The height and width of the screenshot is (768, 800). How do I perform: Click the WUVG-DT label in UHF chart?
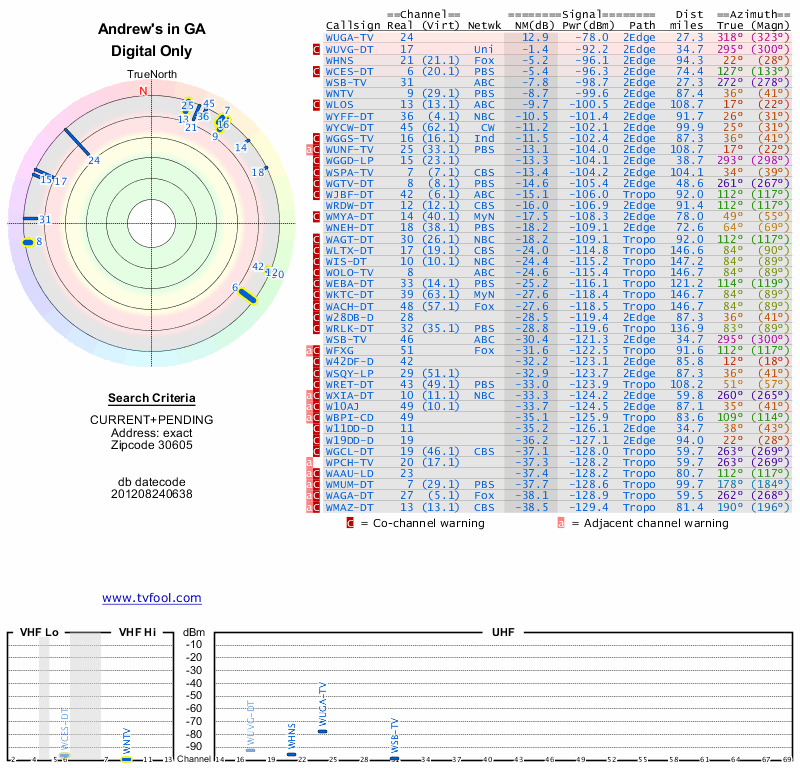[x=251, y=724]
